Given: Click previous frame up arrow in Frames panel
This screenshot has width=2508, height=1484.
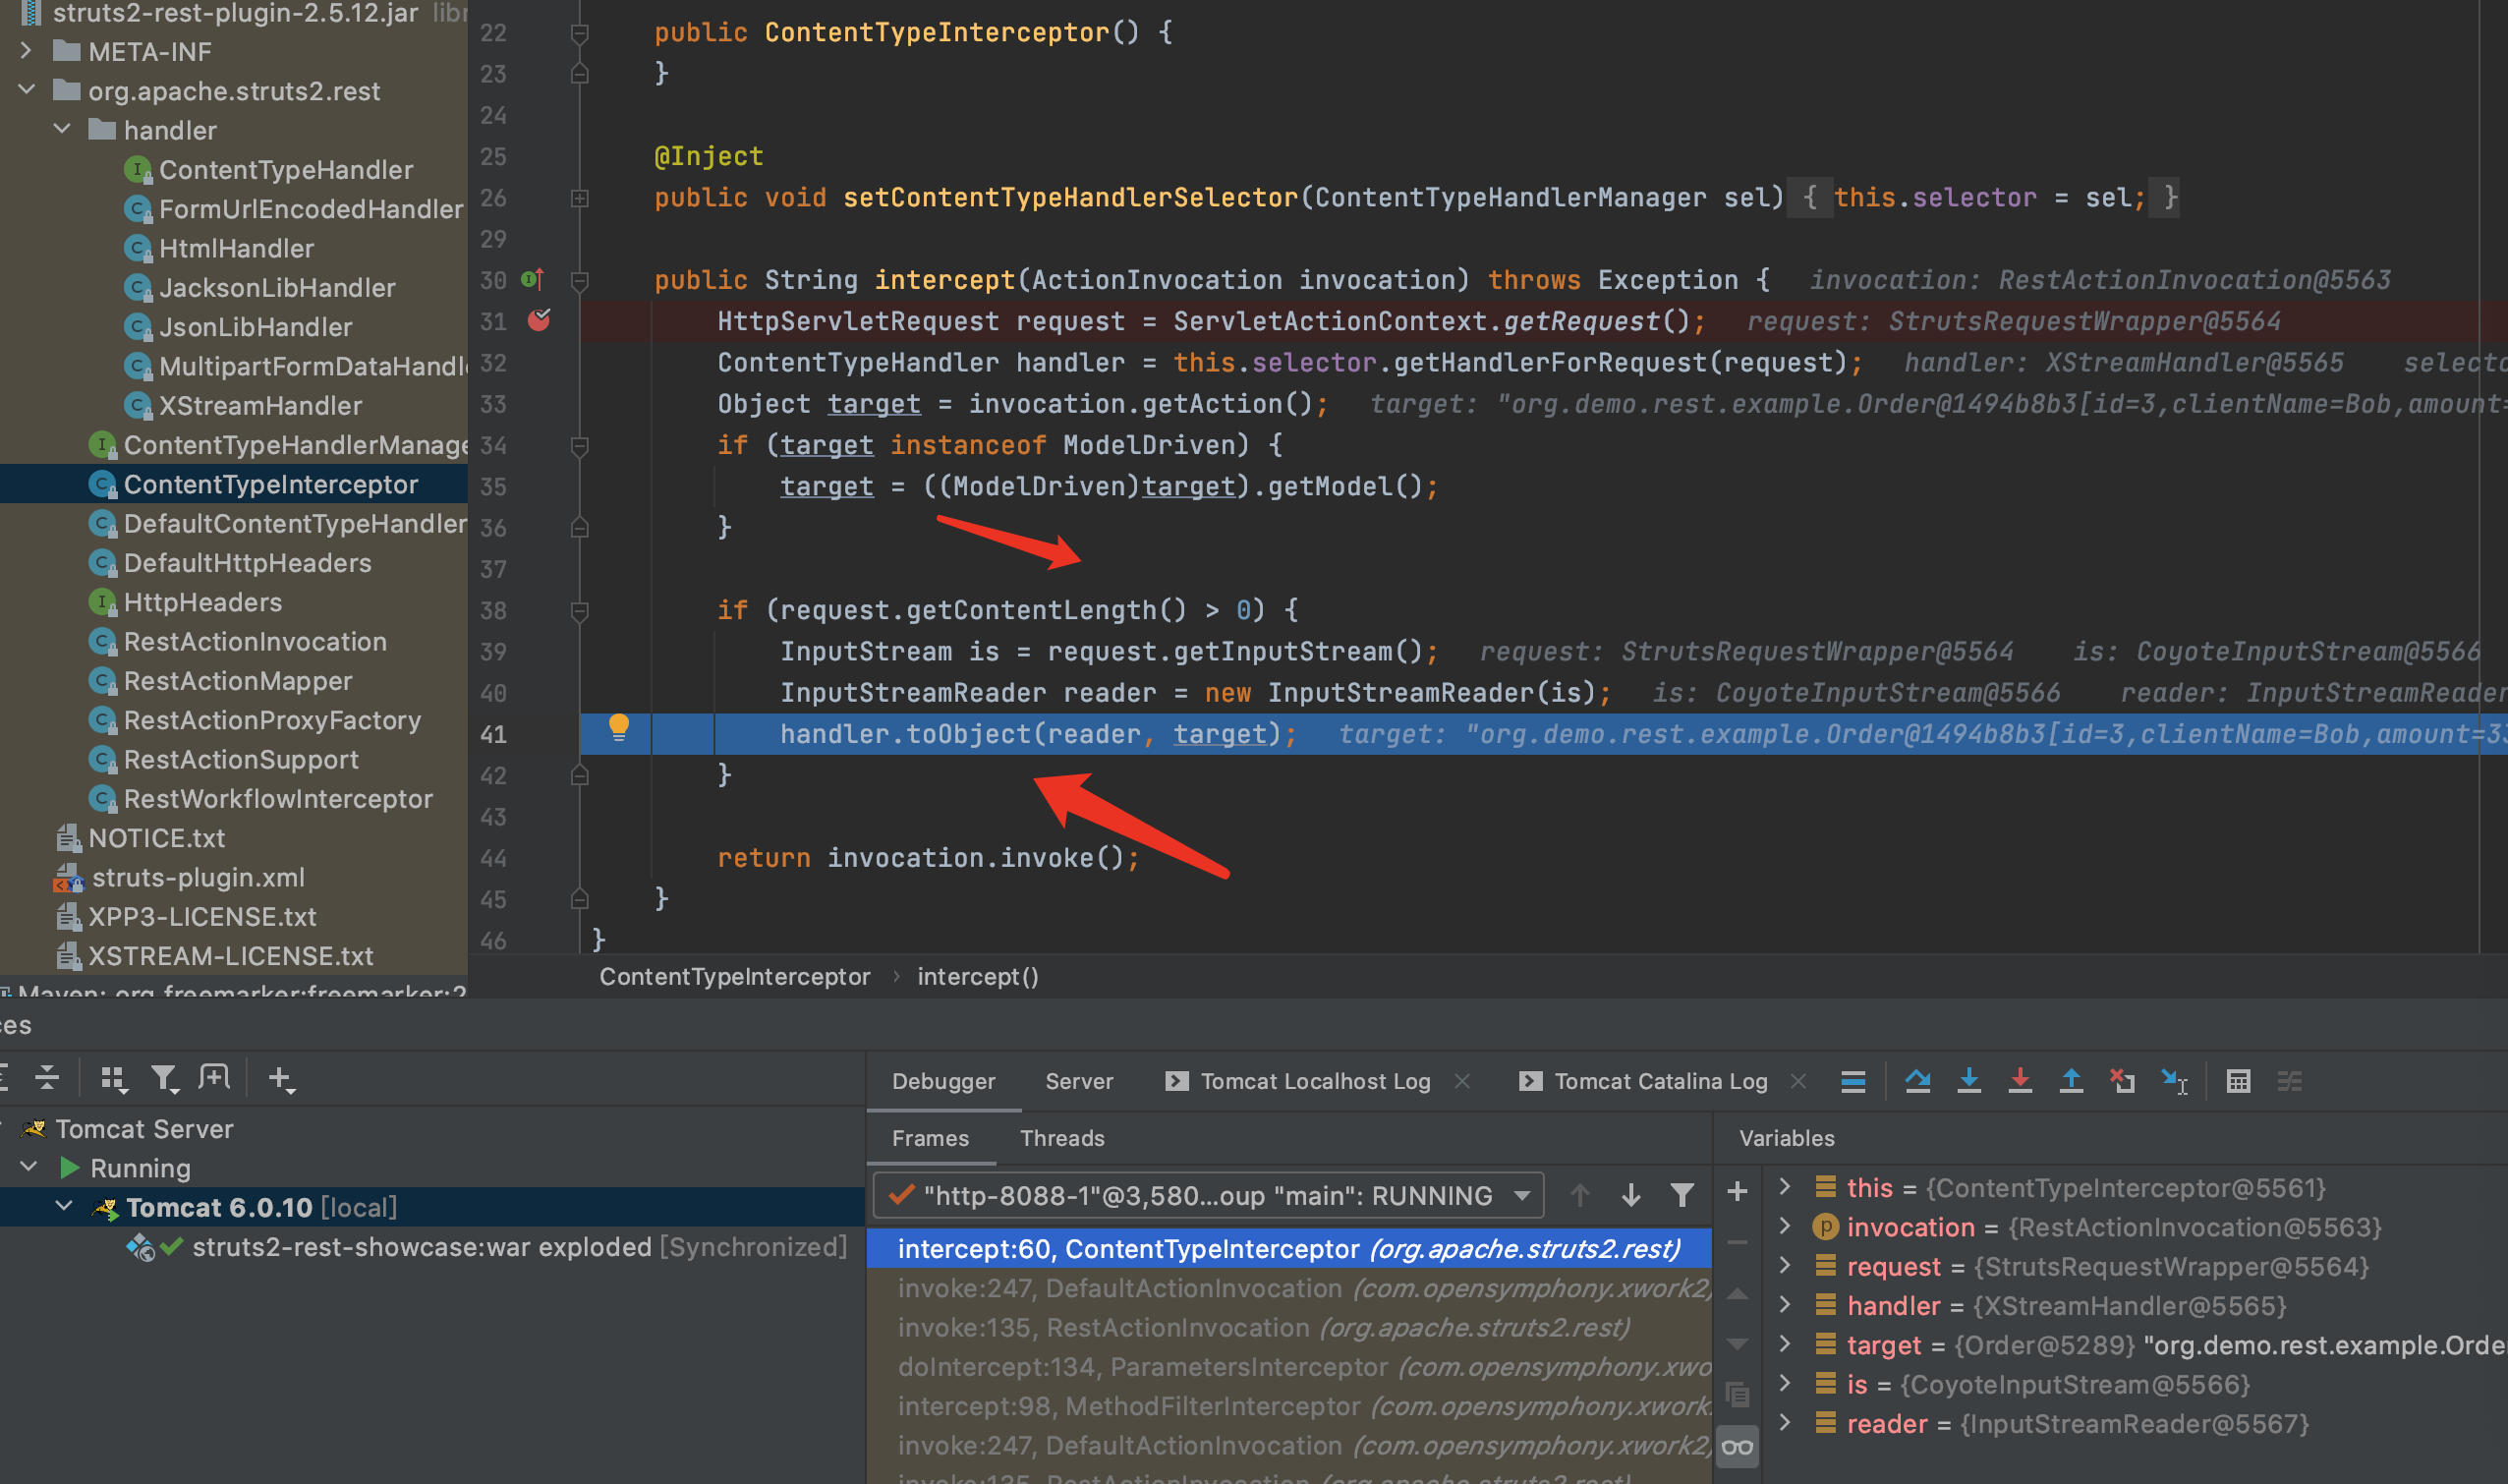Looking at the screenshot, I should coord(1580,1195).
